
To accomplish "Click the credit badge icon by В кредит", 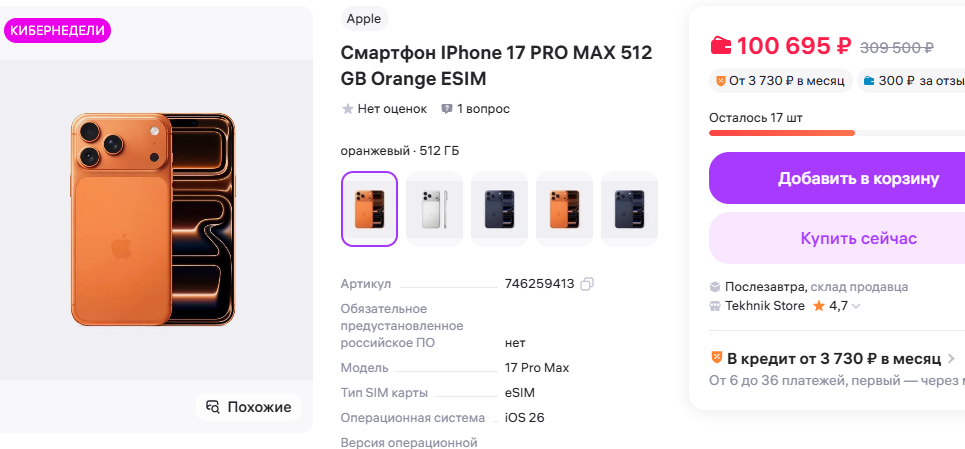I will pos(716,358).
